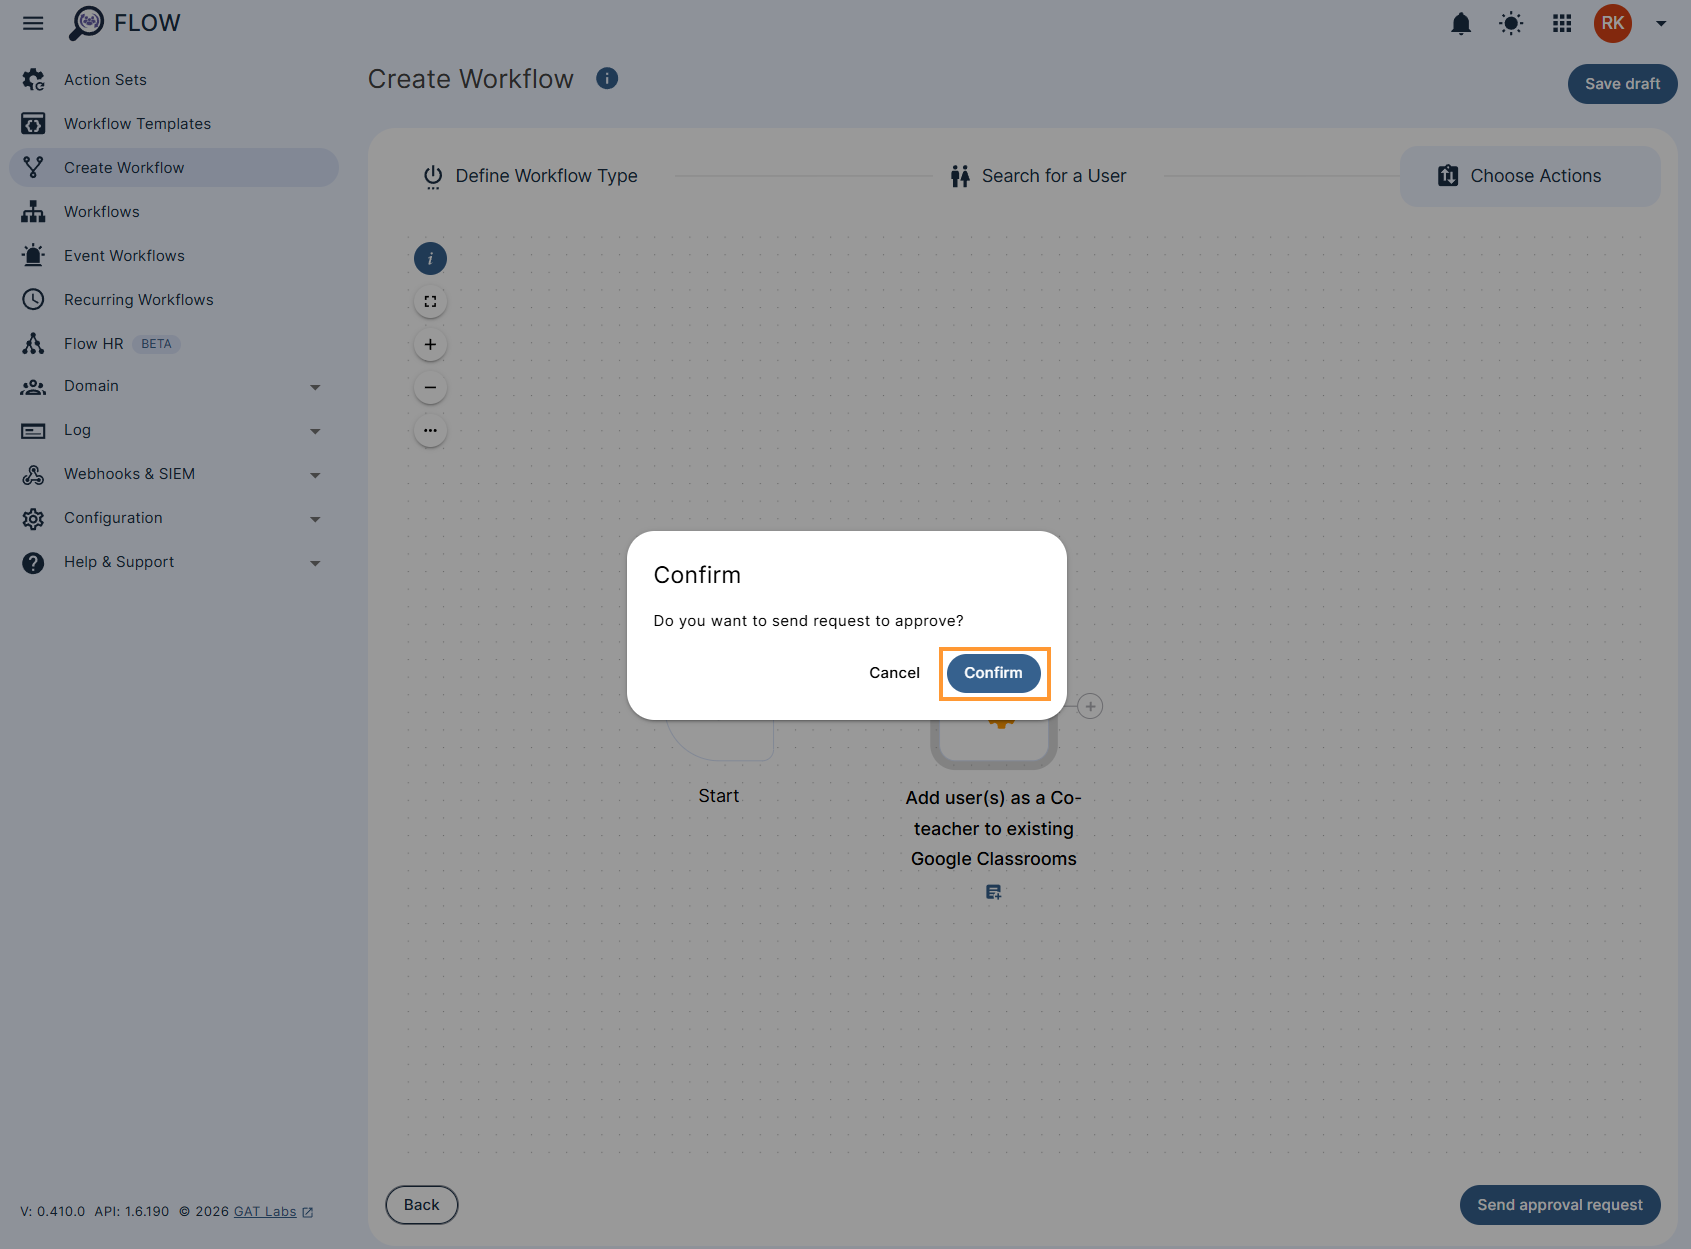Open fullscreen canvas view
1691x1249 pixels.
pyautogui.click(x=430, y=301)
